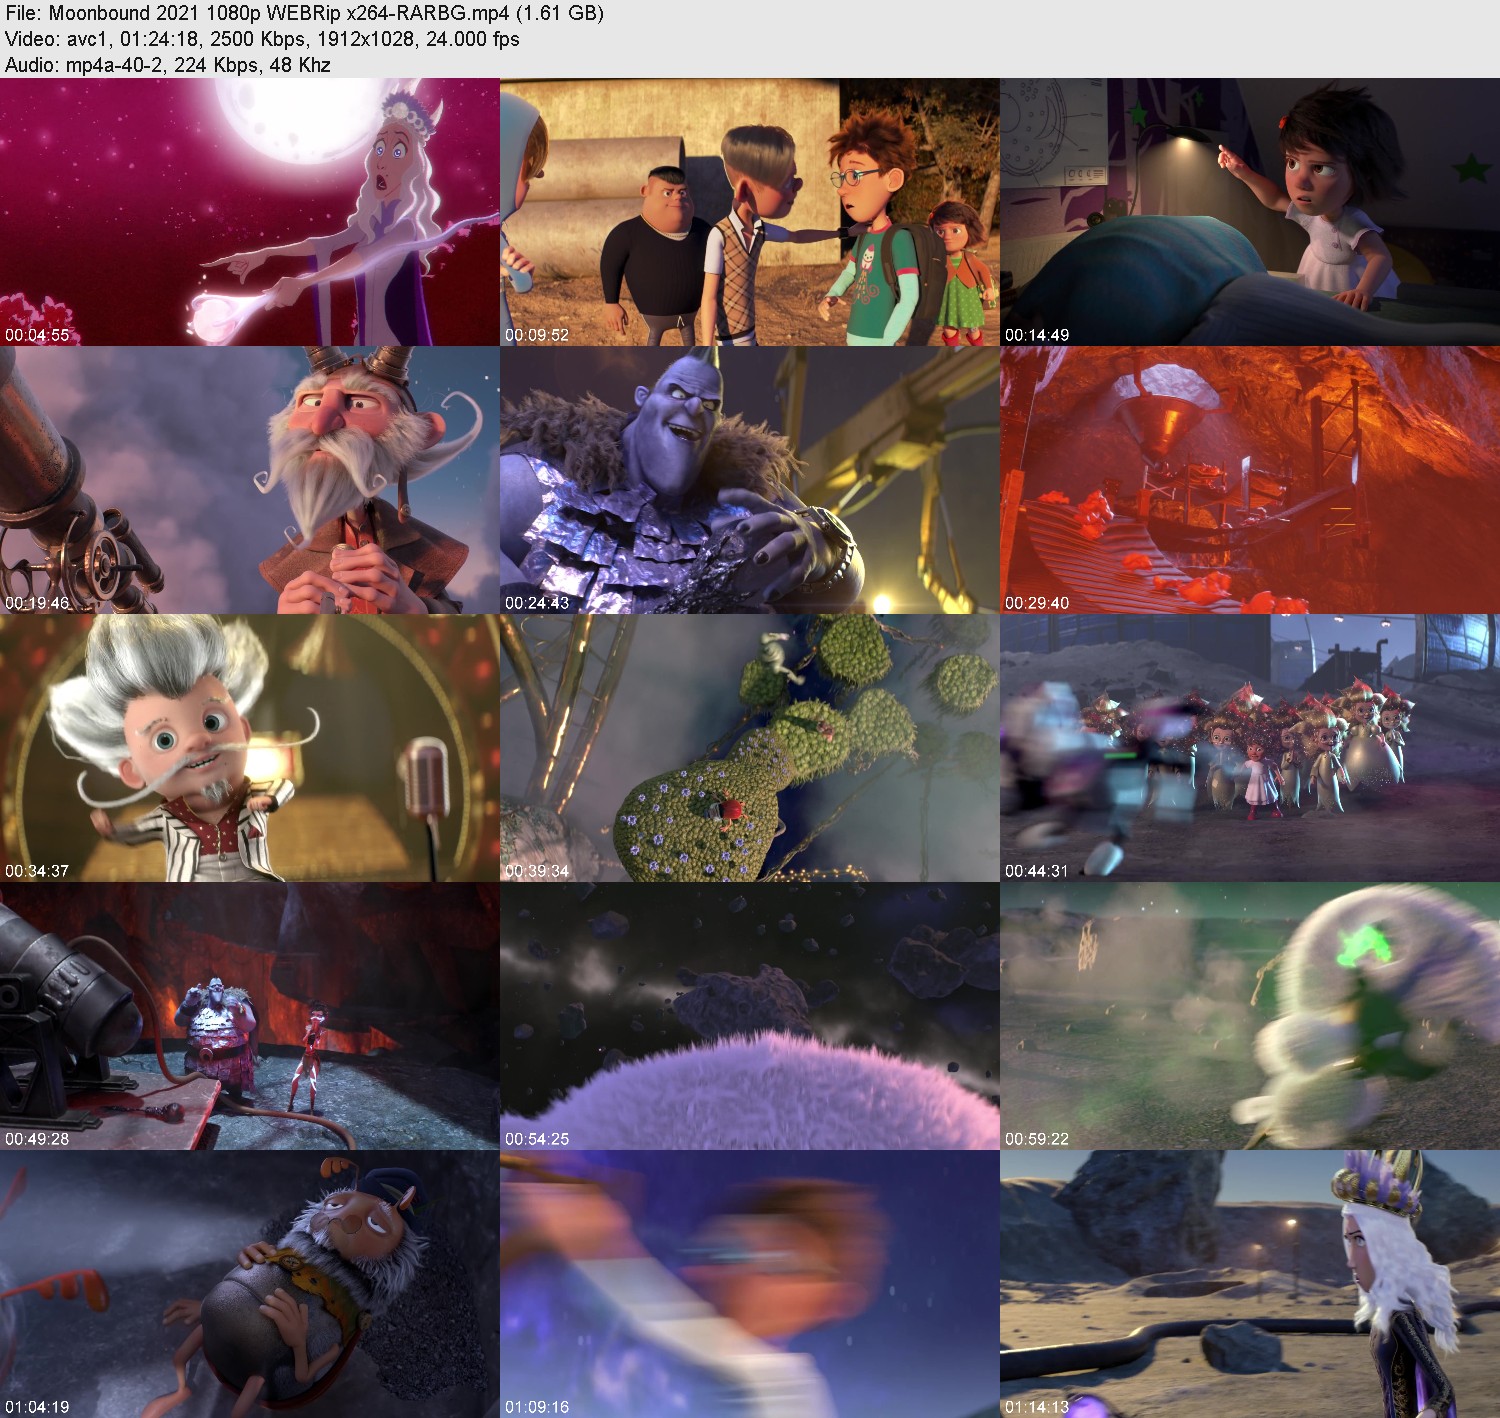Image resolution: width=1500 pixels, height=1418 pixels.
Task: Click the File name line in header
Action: pyautogui.click(x=304, y=13)
